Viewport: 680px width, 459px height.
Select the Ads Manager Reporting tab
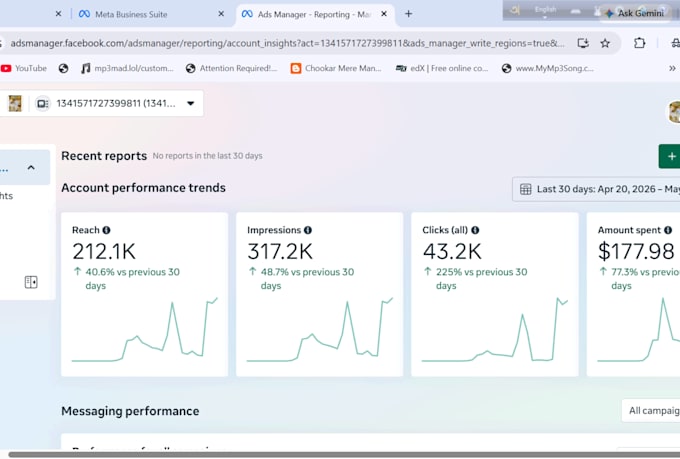point(313,14)
